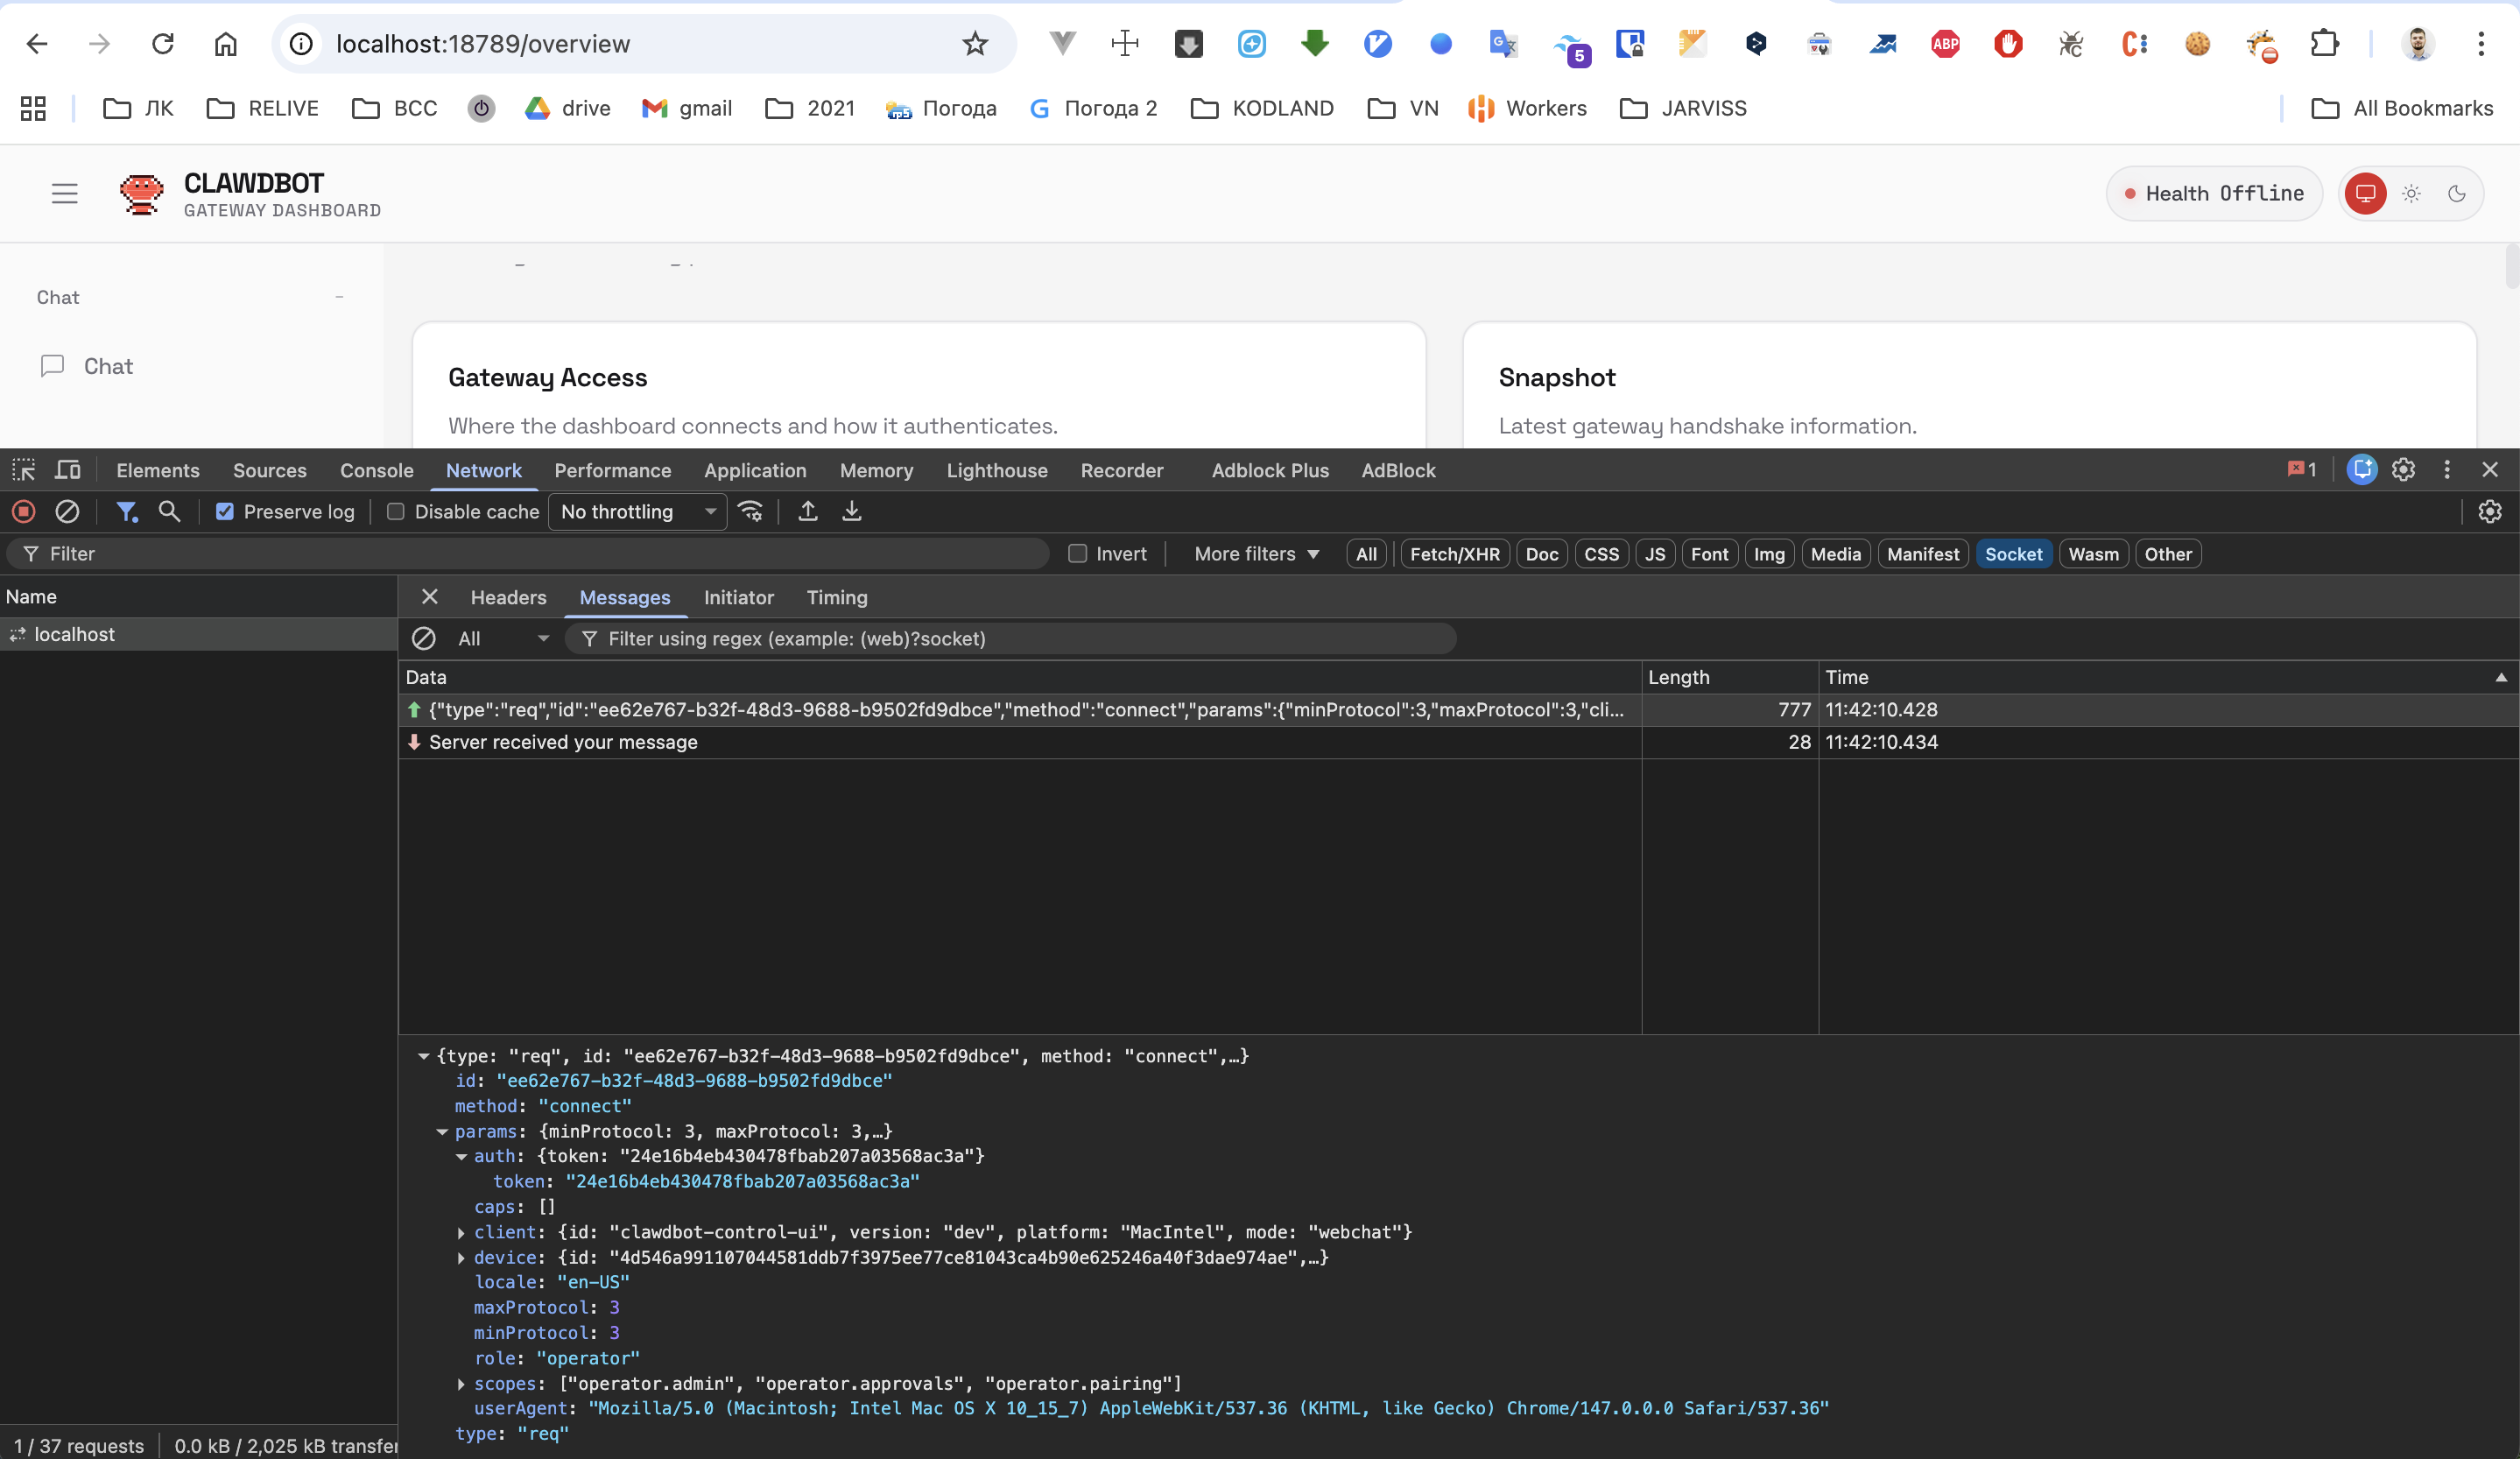Open the Application tab

pyautogui.click(x=755, y=470)
